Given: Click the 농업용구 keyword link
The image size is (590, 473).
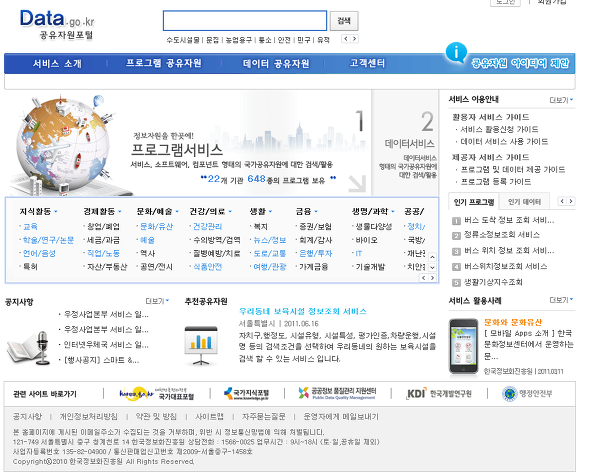Looking at the screenshot, I should click(x=239, y=40).
